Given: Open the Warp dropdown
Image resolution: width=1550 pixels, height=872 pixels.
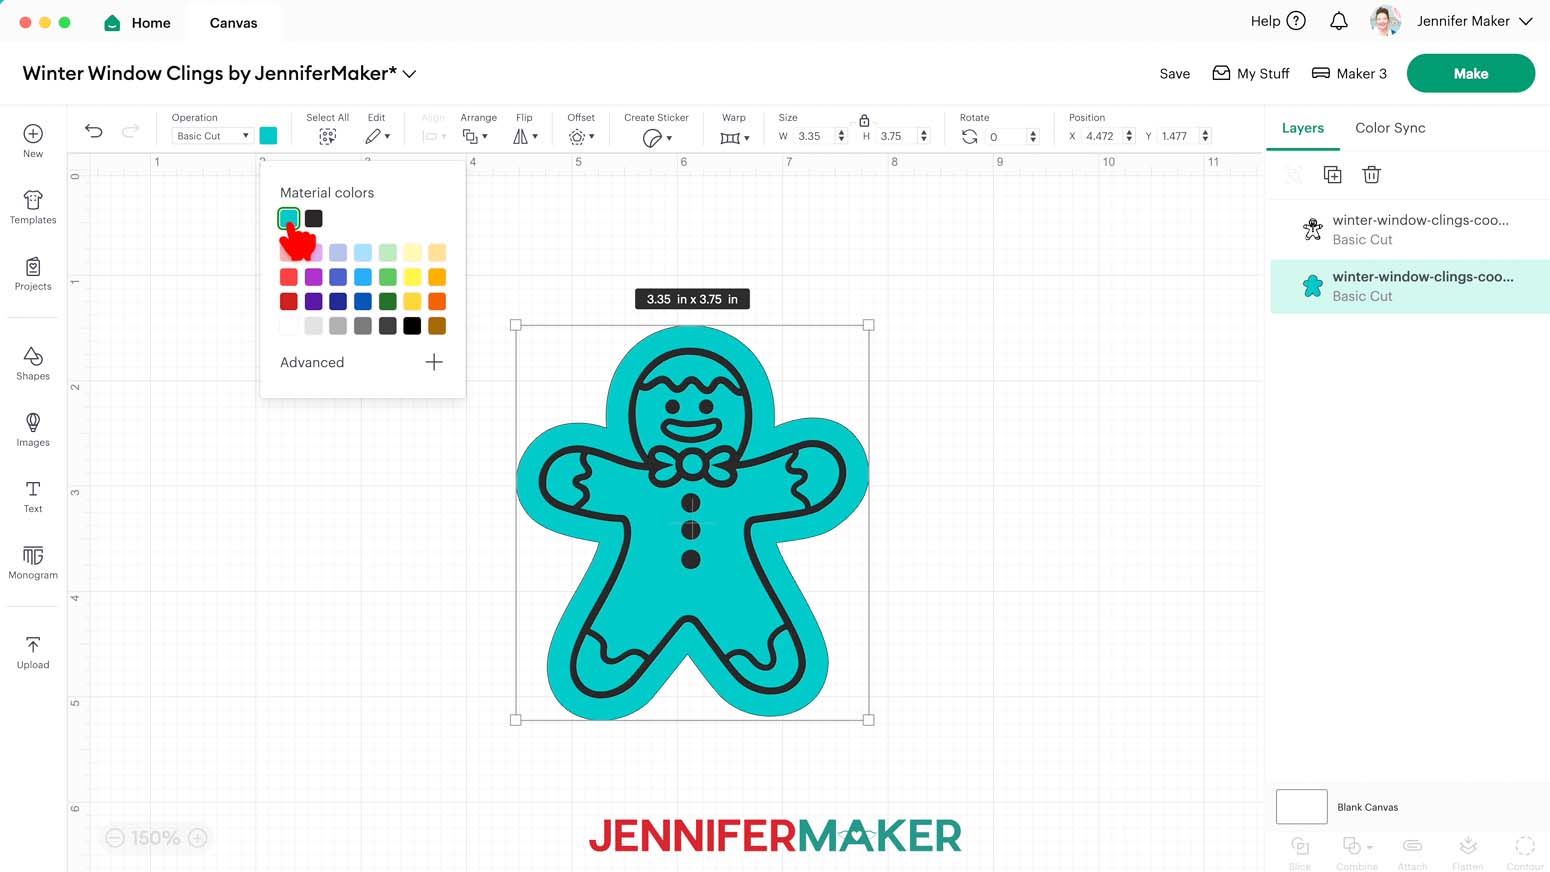Looking at the screenshot, I should point(734,137).
